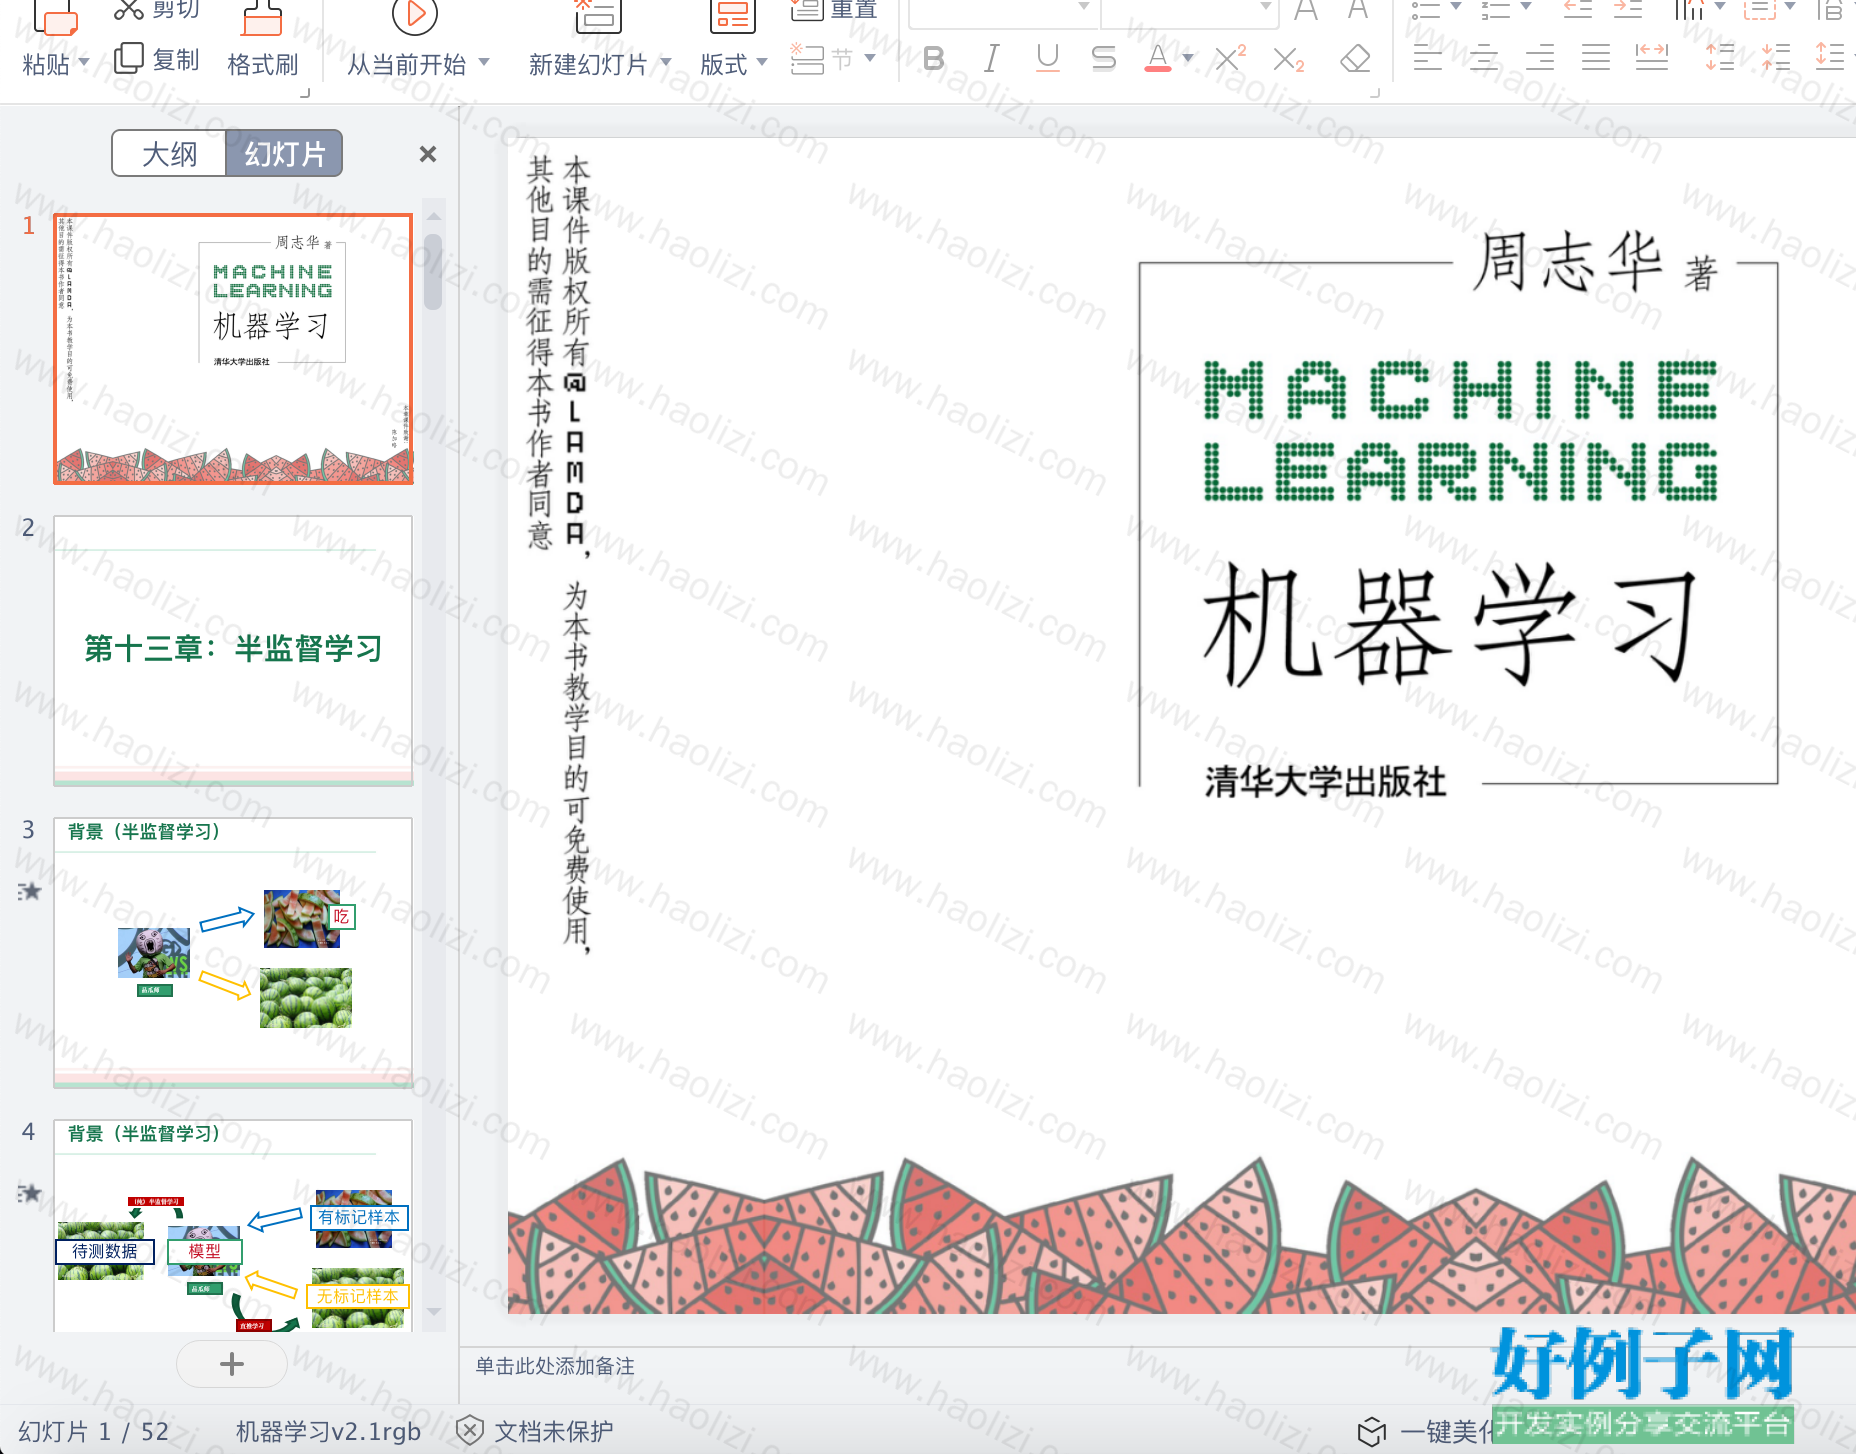Open the font color dropdown arrow

point(1188,58)
